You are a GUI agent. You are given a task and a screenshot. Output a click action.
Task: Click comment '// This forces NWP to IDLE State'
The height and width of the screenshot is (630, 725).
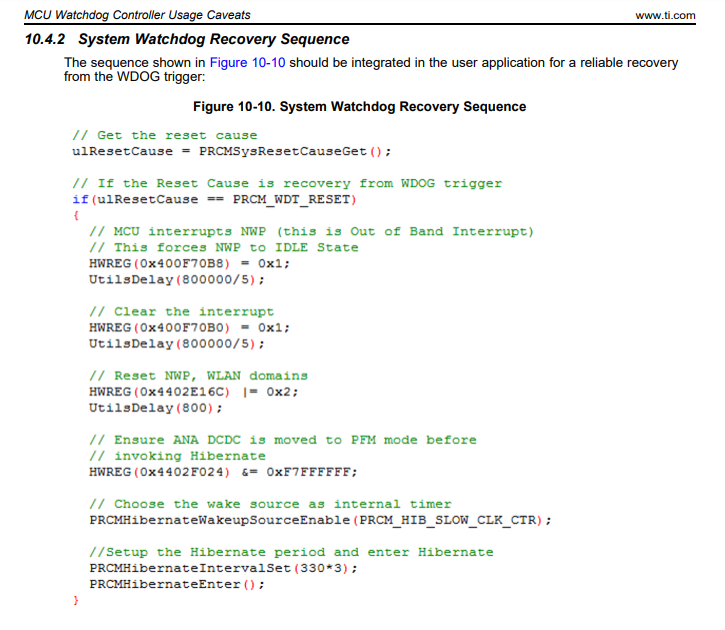click(224, 248)
